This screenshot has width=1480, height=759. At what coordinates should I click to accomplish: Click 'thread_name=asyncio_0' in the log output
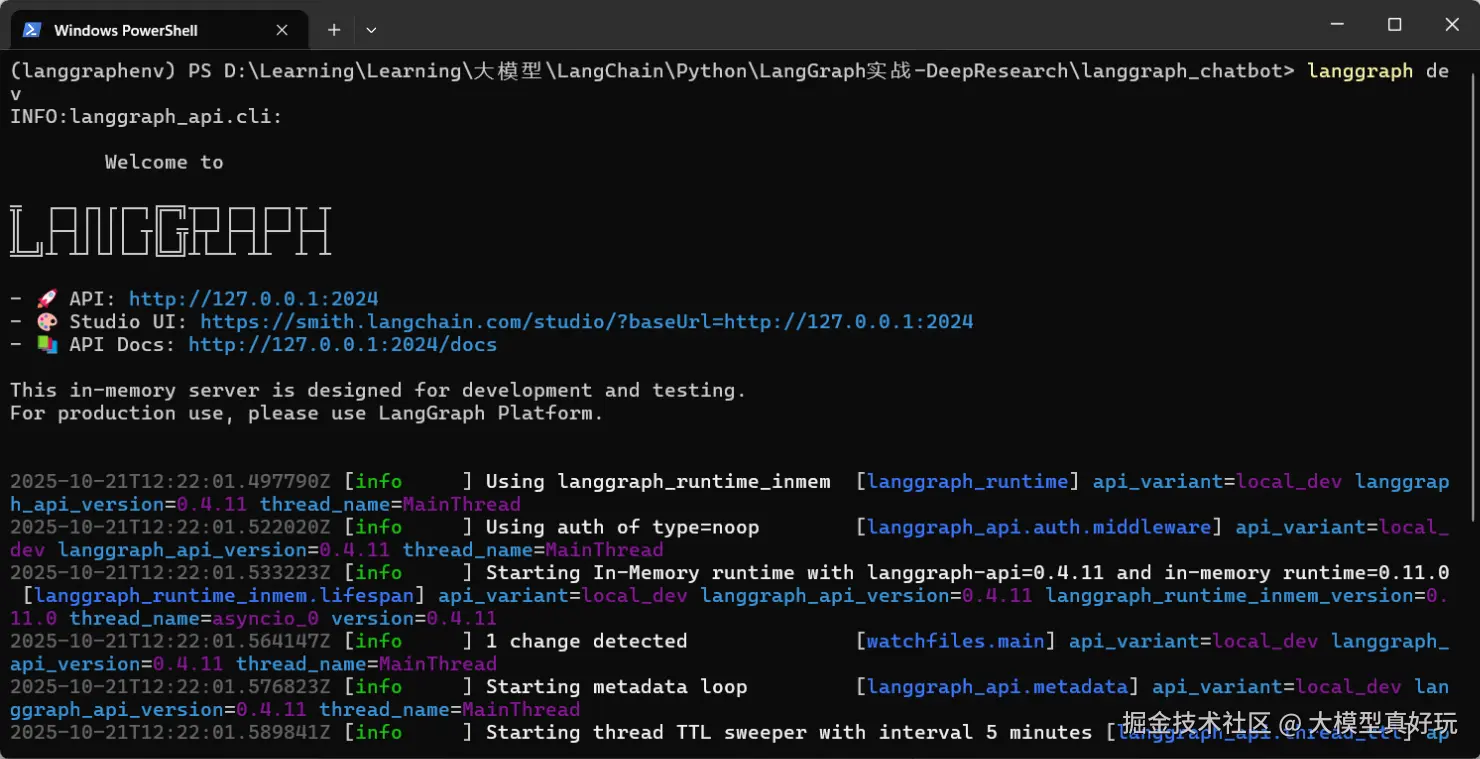(194, 619)
